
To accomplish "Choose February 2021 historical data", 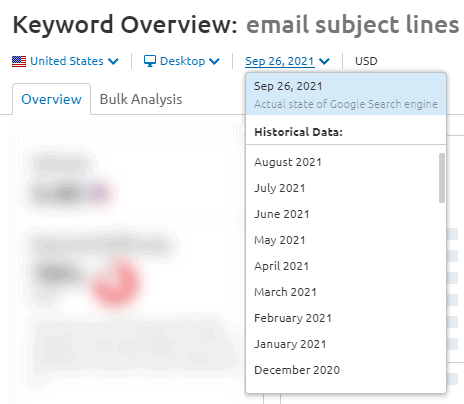I will coord(342,318).
